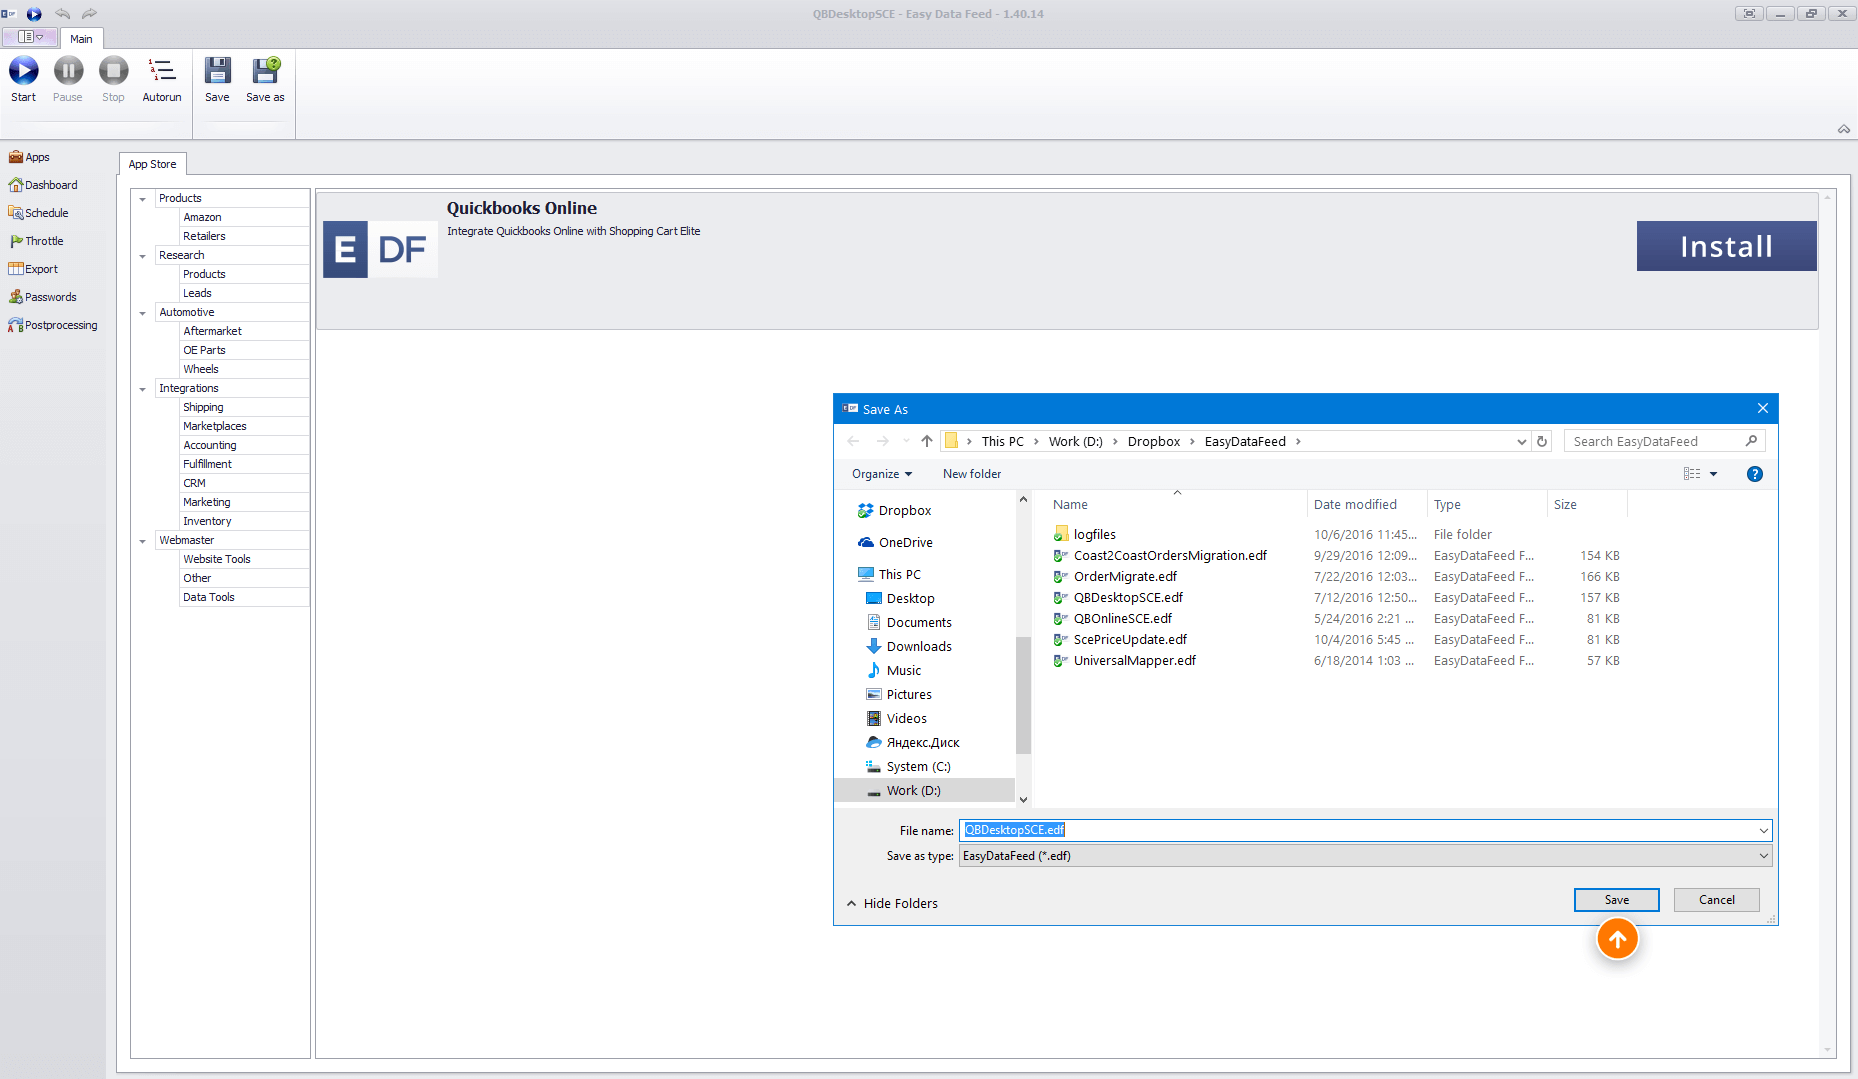Open the application menu button left of Main tab
1858x1079 pixels.
point(30,37)
